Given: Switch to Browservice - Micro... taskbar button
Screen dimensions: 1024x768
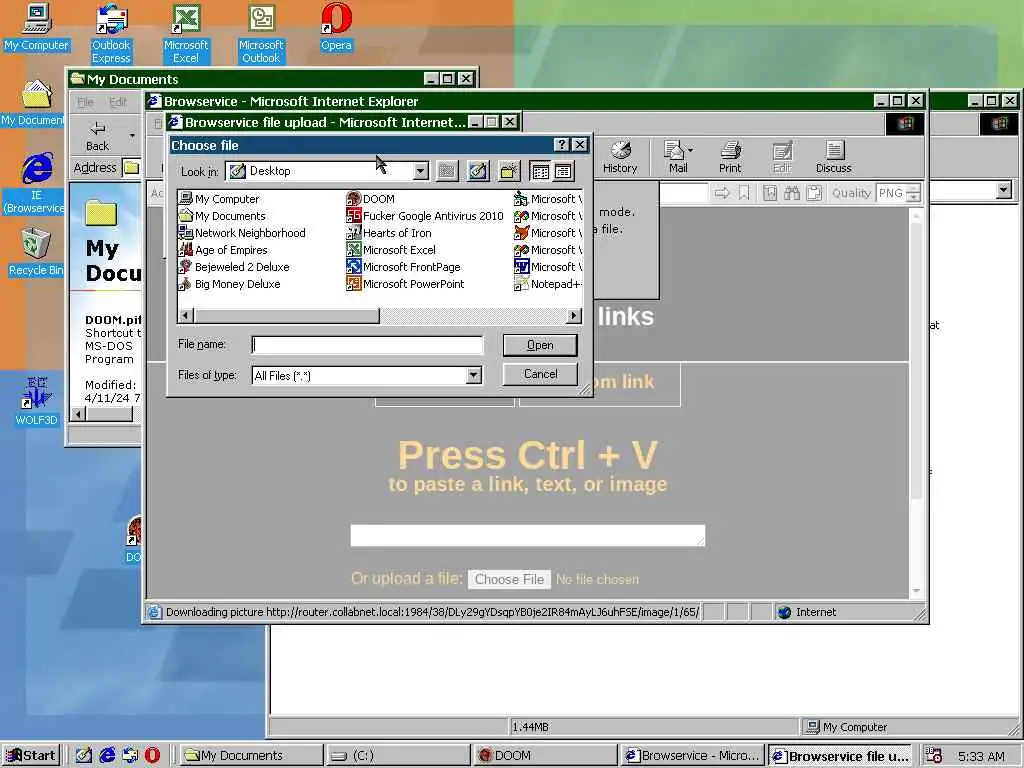Looking at the screenshot, I should click(692, 756).
